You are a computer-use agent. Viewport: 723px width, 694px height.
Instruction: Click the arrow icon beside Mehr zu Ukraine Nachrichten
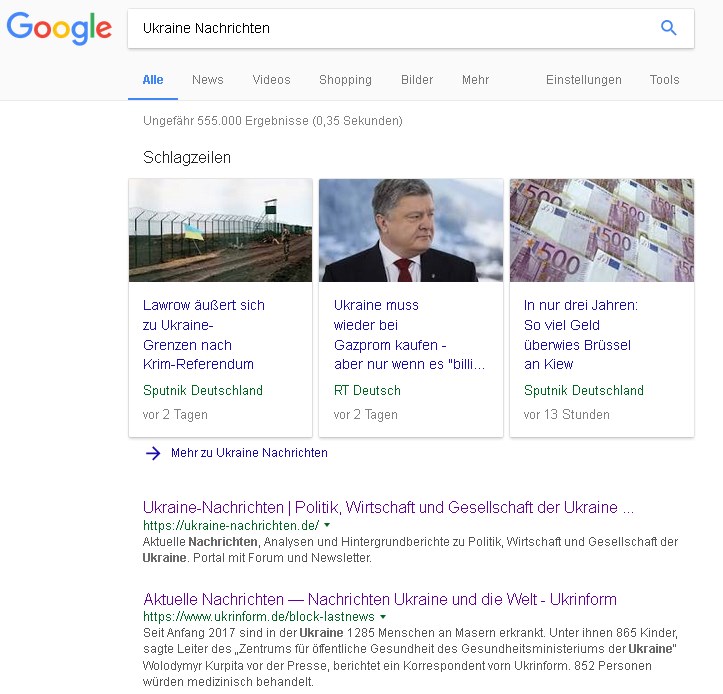point(153,453)
